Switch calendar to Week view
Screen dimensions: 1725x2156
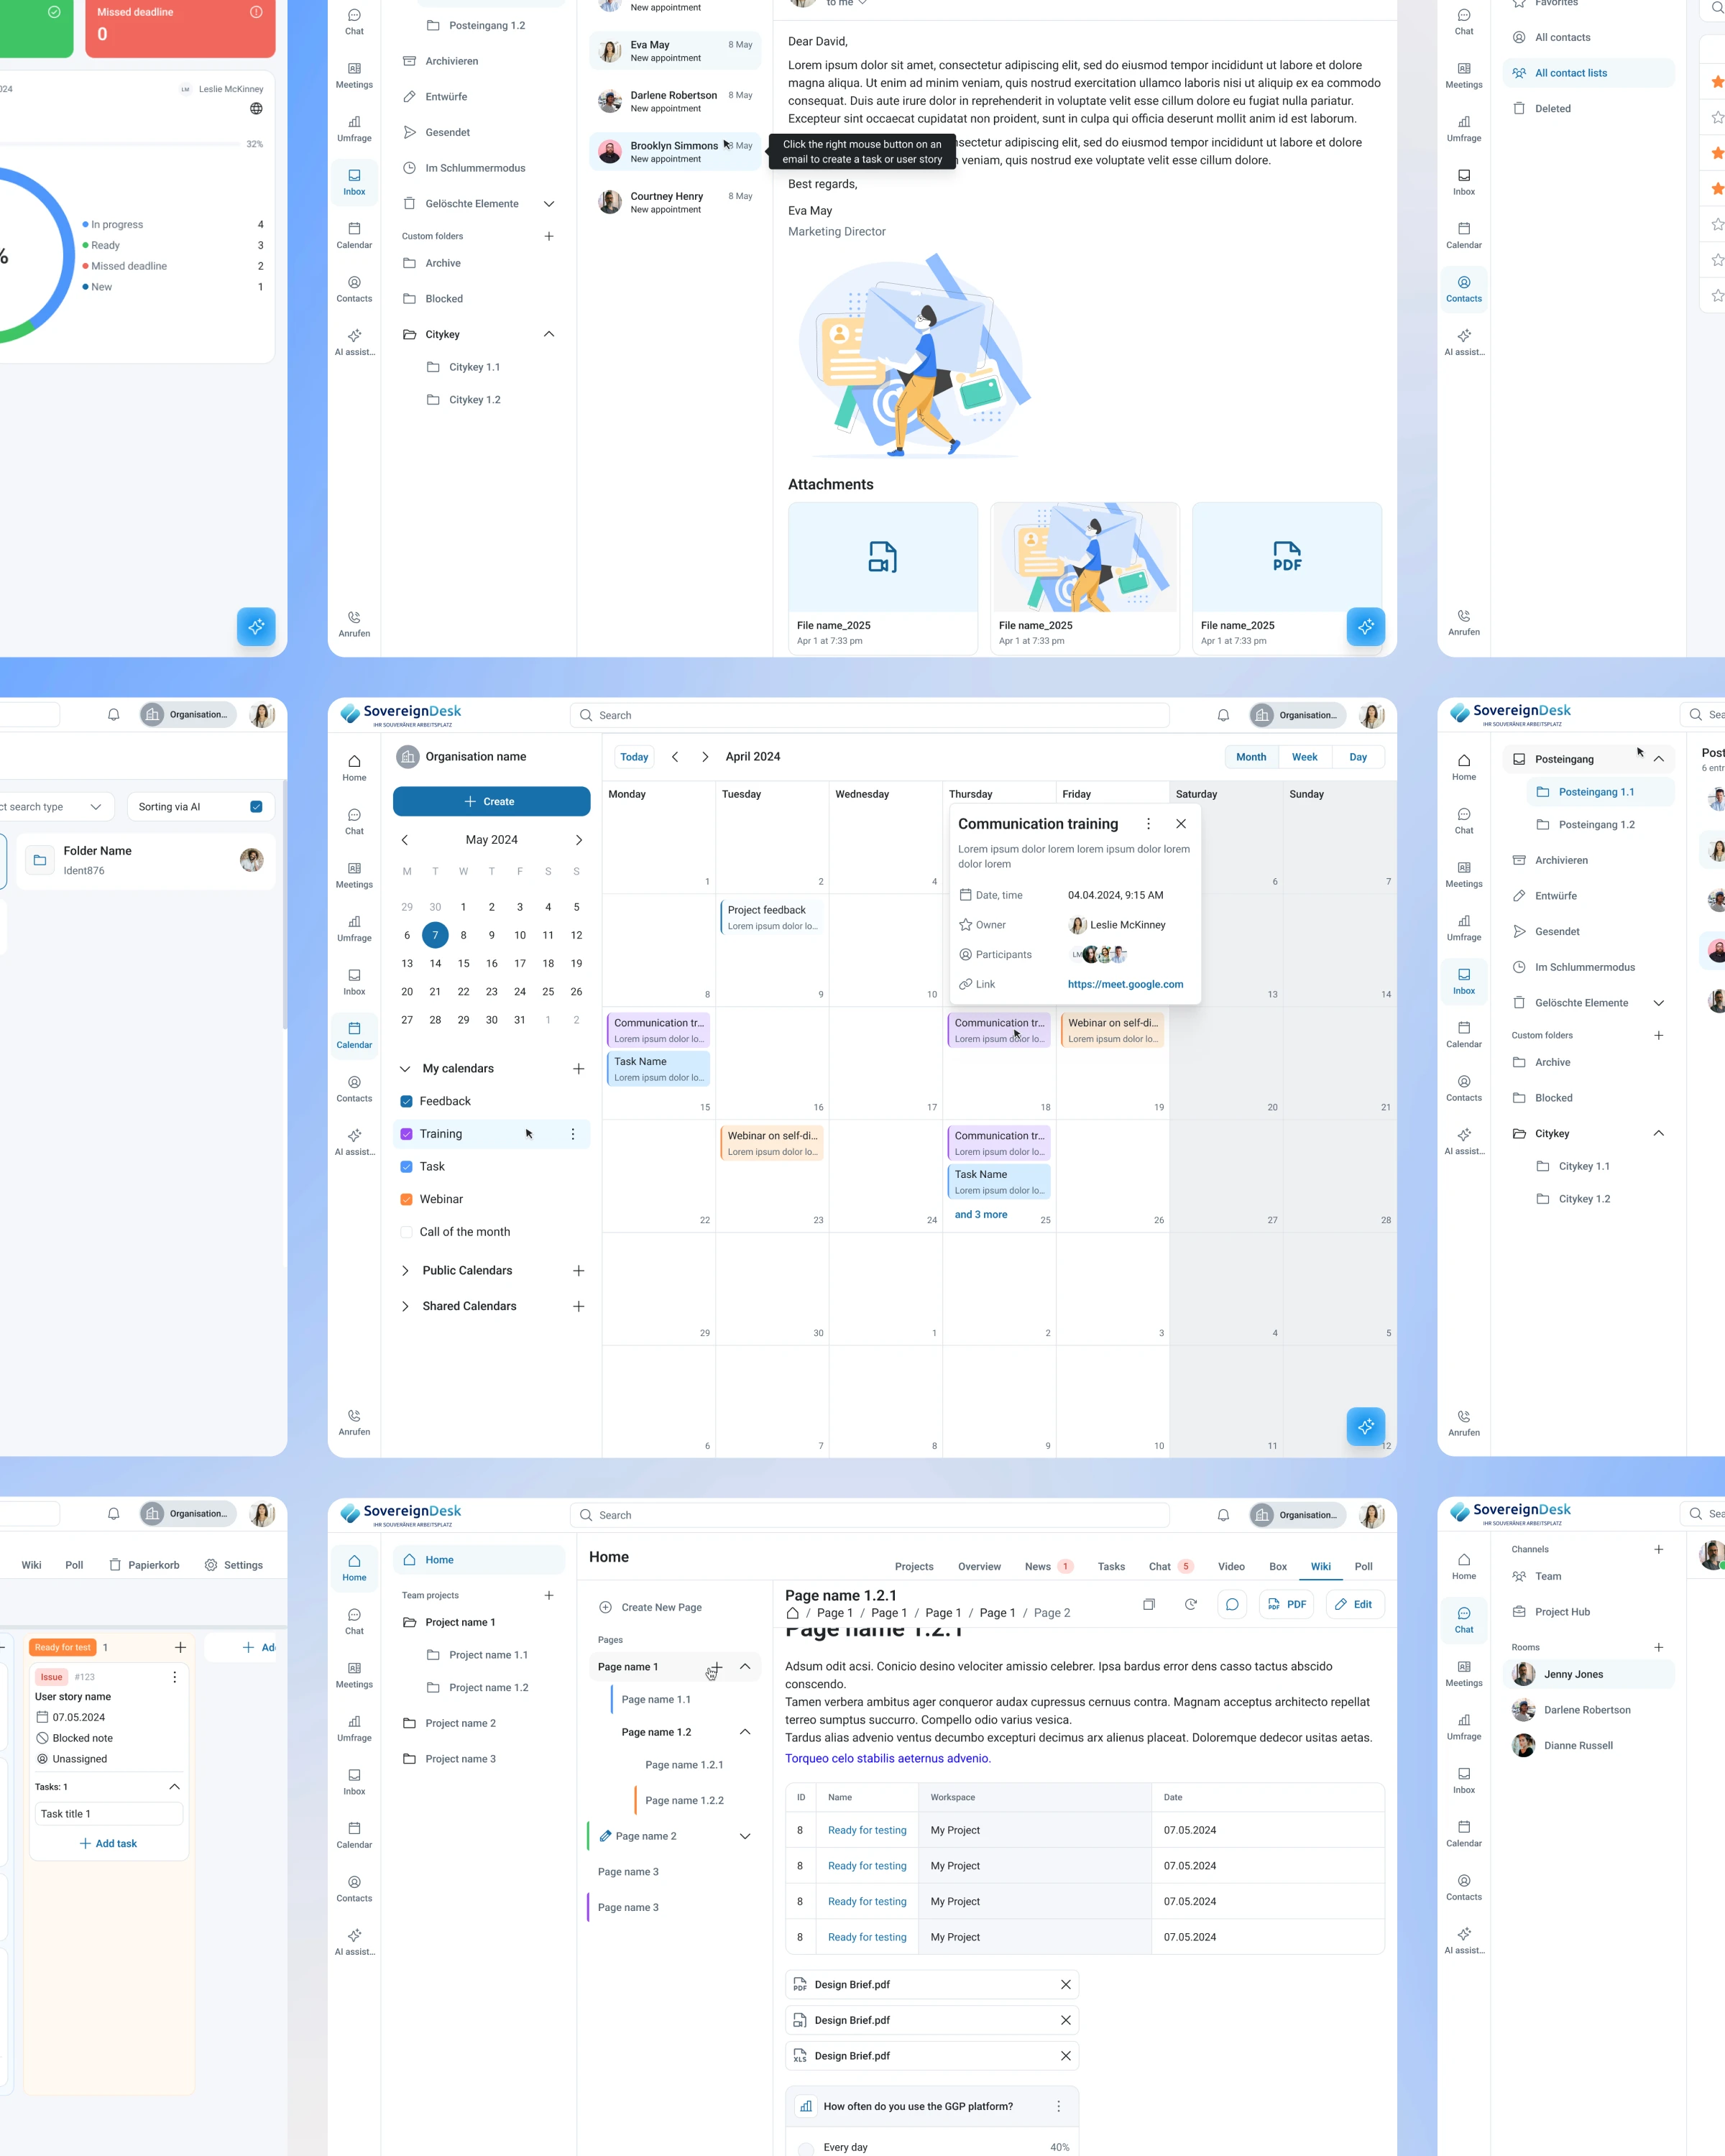(x=1304, y=757)
